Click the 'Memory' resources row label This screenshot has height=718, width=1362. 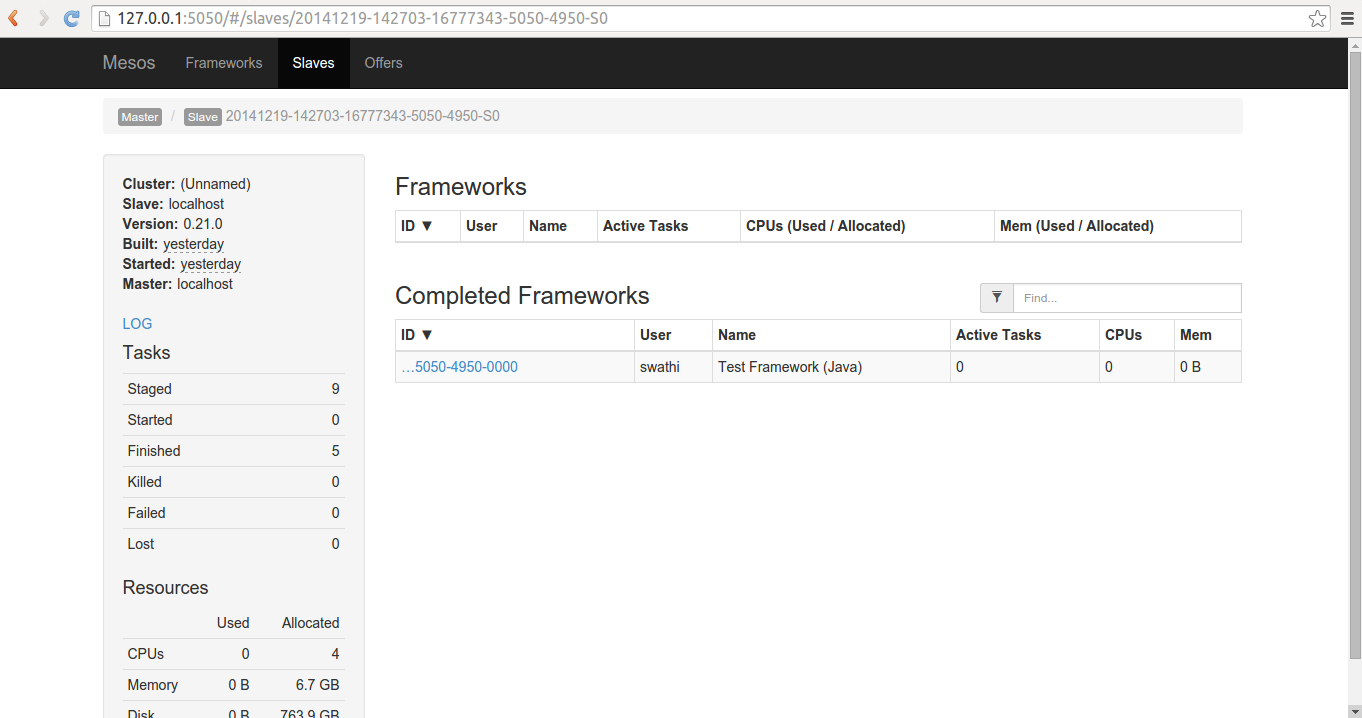153,685
